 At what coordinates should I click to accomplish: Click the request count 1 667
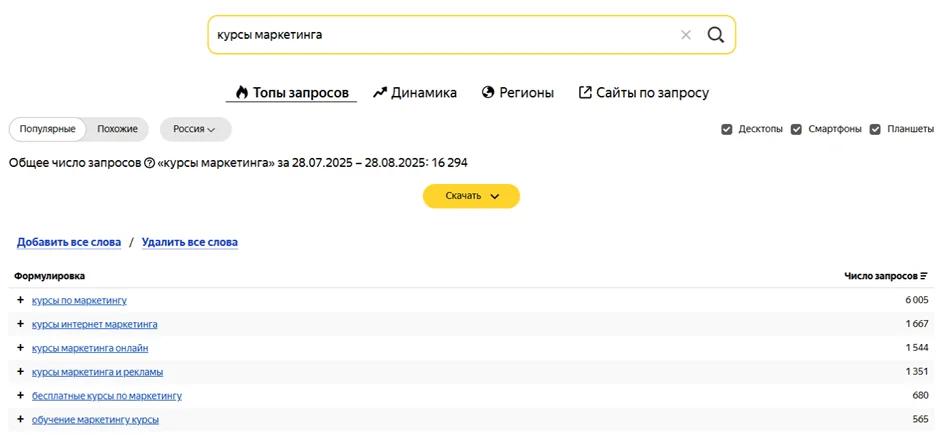pos(917,324)
